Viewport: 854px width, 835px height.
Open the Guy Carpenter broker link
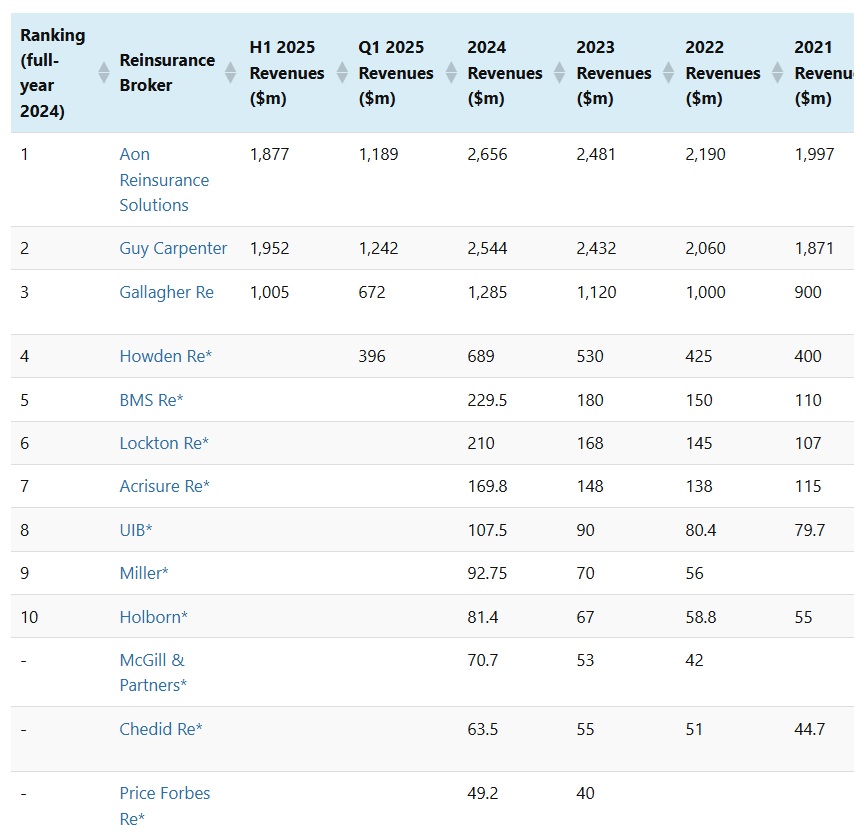173,248
